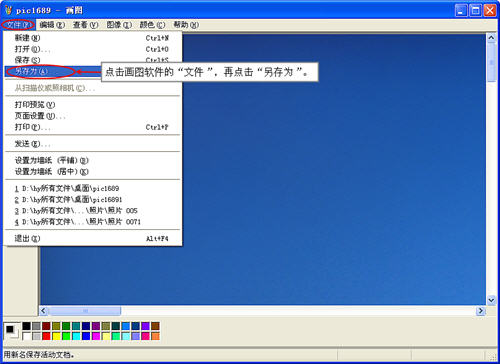The width and height of the screenshot is (500, 364).
Task: Click the horizontal scrollbar thumb
Action: 85,311
